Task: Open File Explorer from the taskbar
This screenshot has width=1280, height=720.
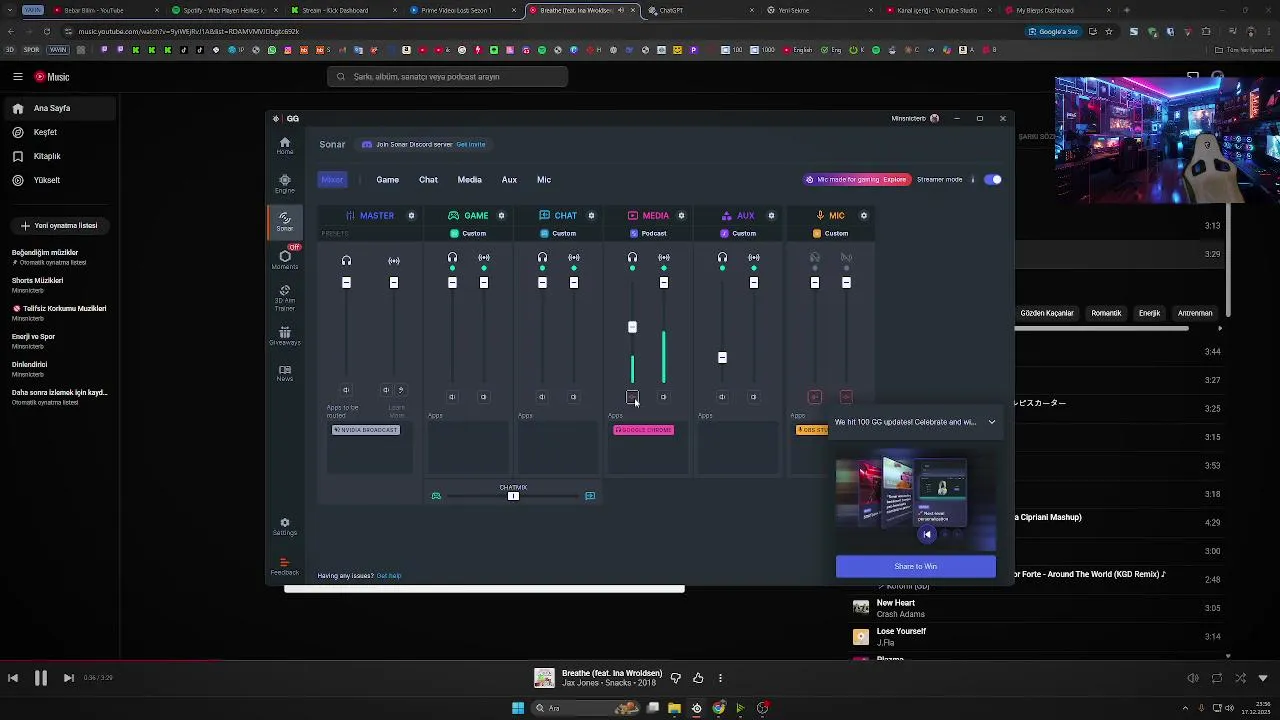Action: click(674, 708)
